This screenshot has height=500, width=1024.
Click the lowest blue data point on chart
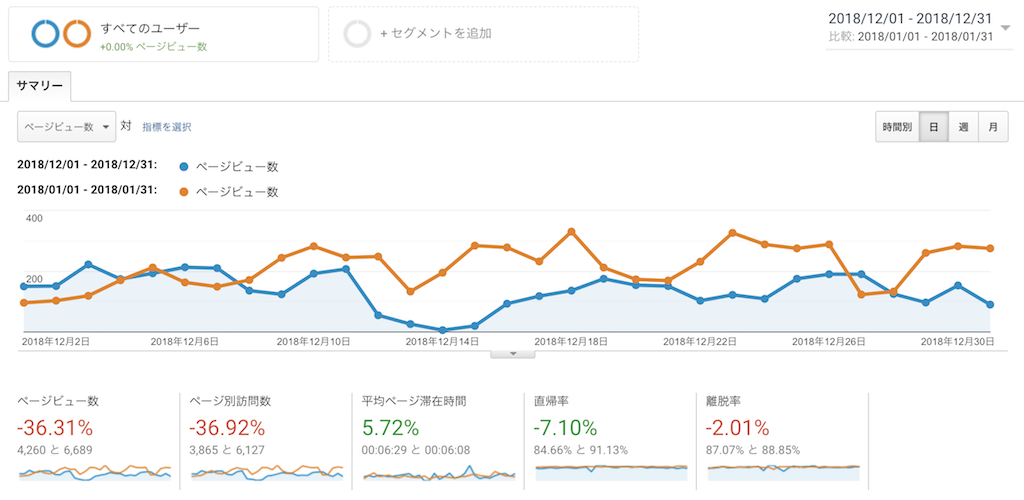click(x=443, y=330)
